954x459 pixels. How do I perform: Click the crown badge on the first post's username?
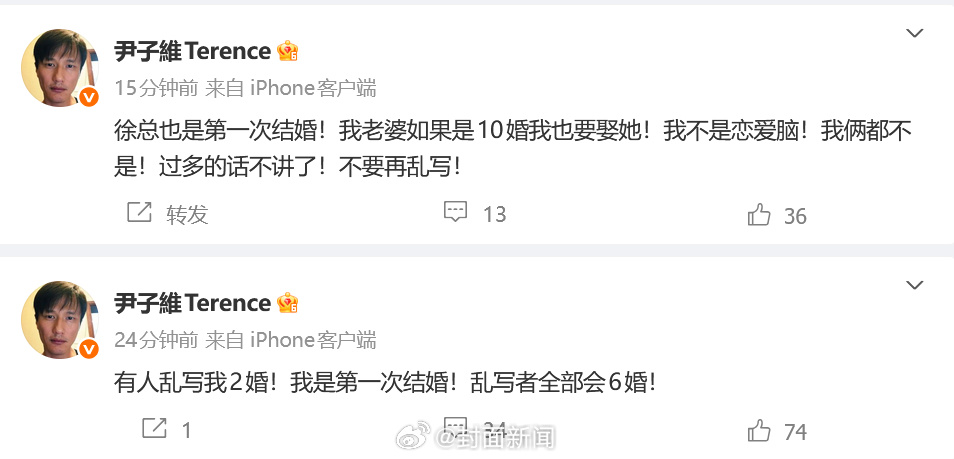(x=288, y=52)
